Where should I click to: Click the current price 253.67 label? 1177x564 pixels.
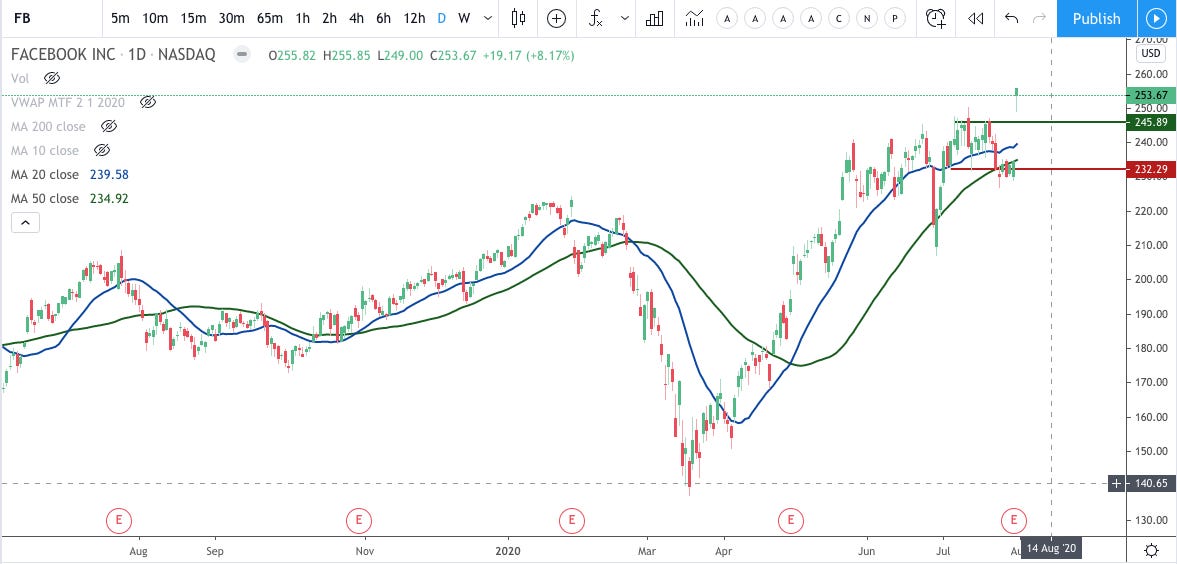[1151, 95]
